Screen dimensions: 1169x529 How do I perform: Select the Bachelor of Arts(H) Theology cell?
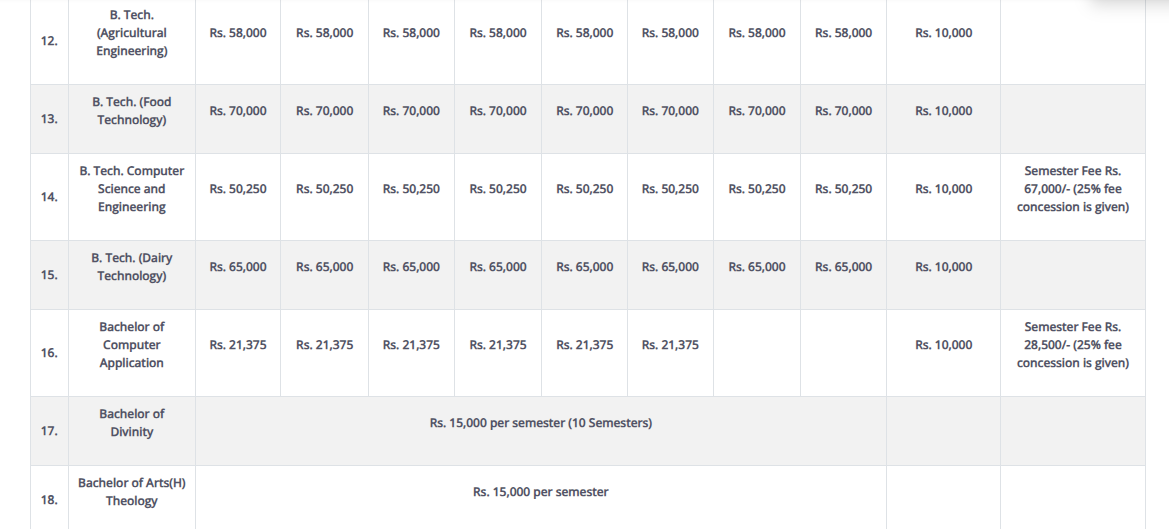pos(132,492)
